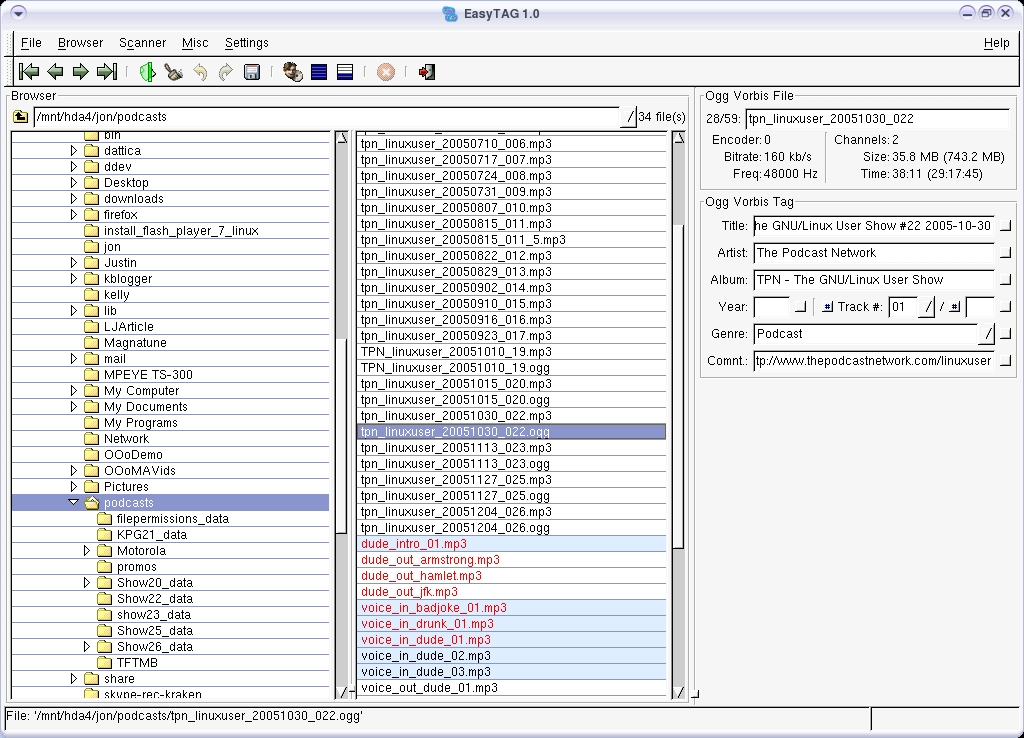Click the track number sequence button

[x=827, y=307]
